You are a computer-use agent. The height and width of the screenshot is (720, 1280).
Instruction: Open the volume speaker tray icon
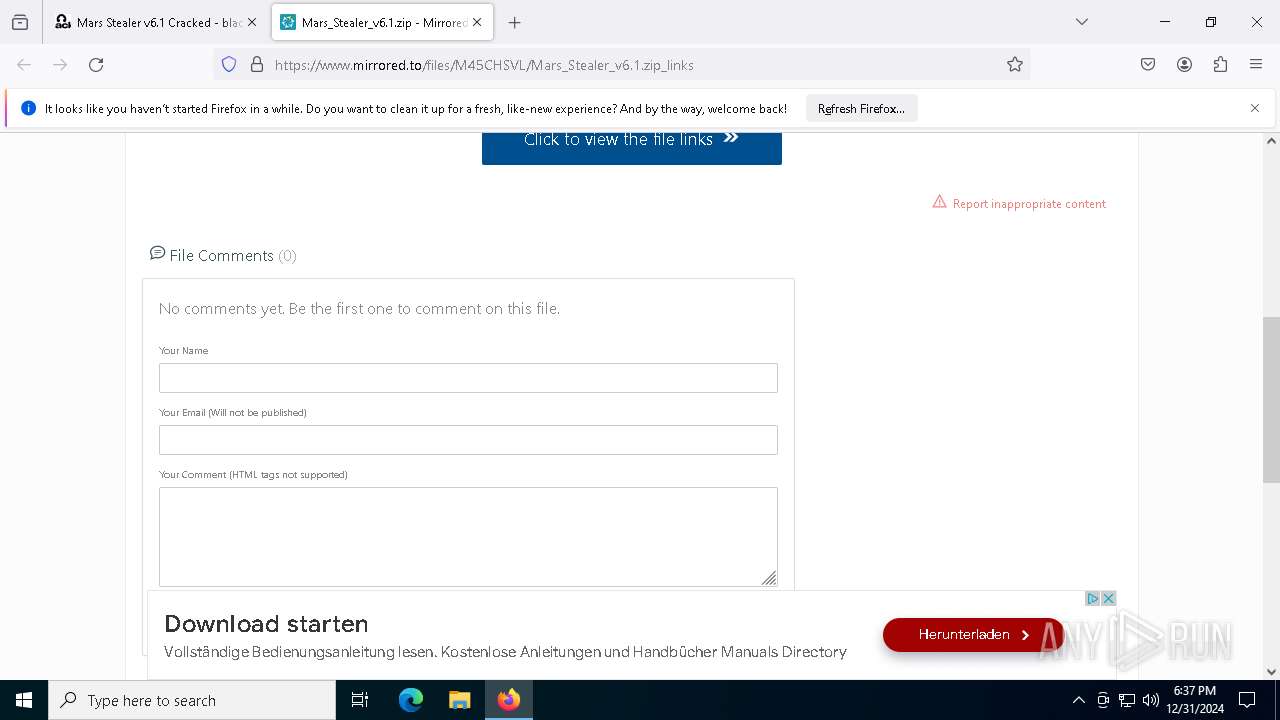point(1151,700)
